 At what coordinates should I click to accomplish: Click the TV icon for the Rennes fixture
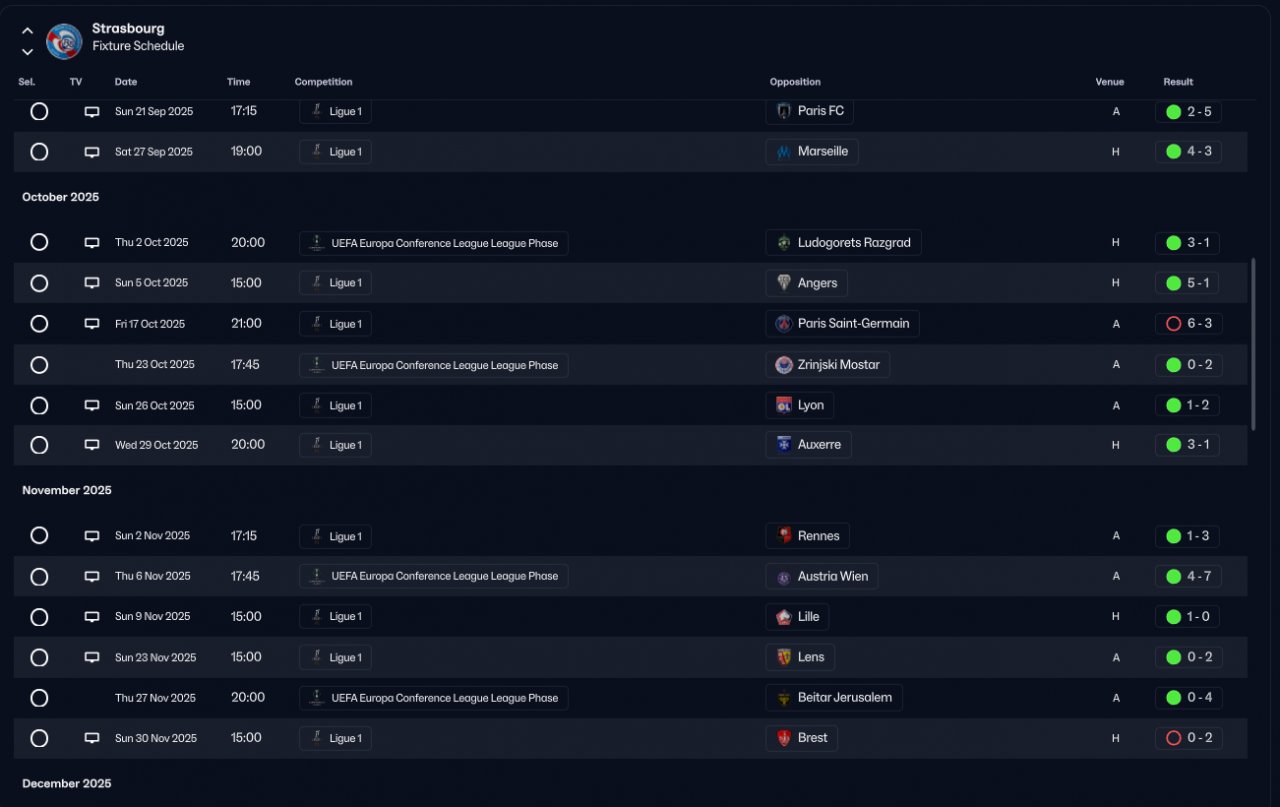pos(92,536)
